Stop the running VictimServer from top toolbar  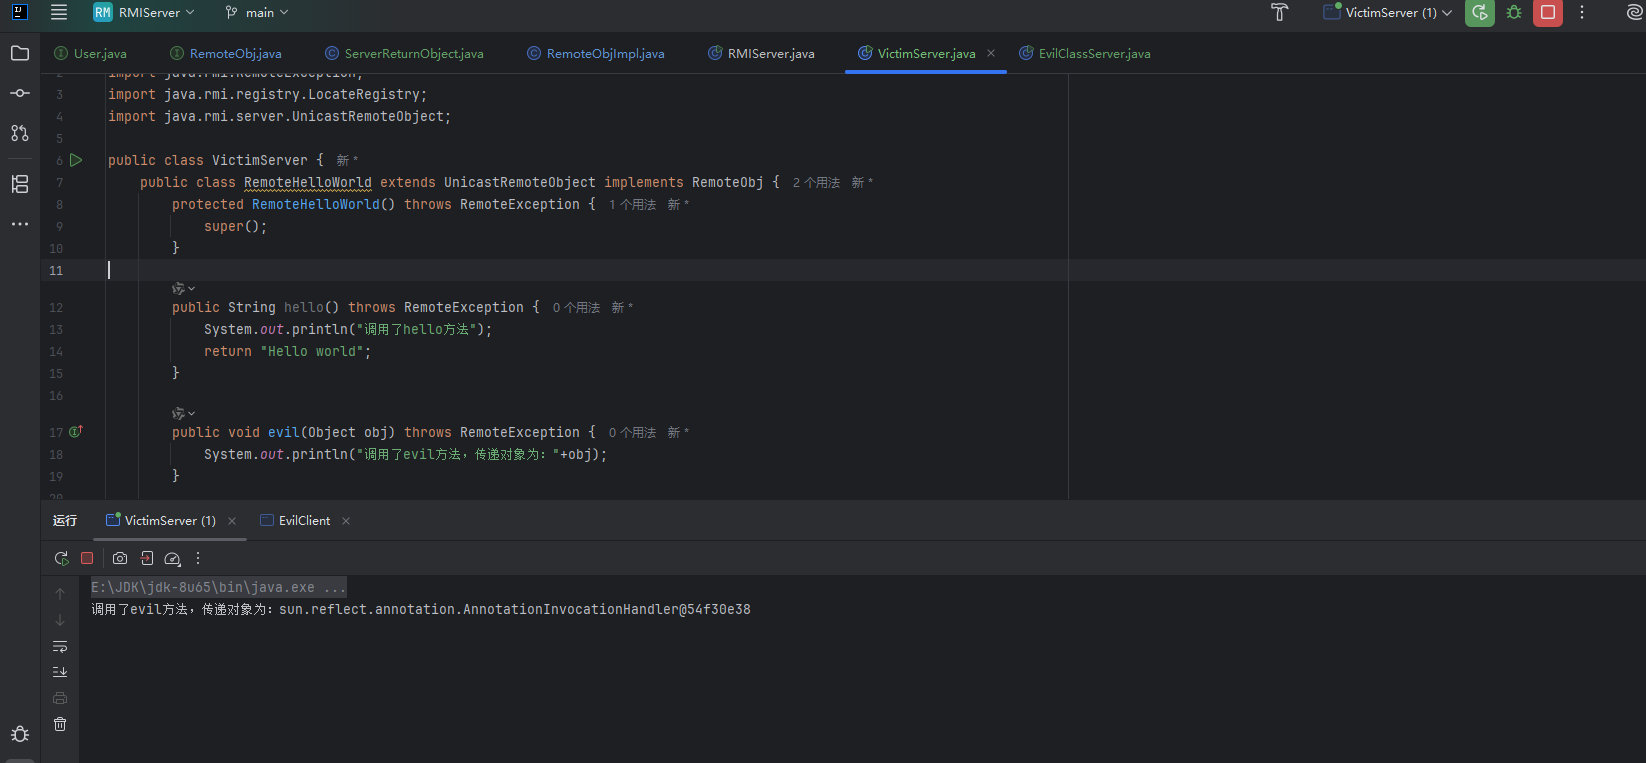(x=1547, y=13)
